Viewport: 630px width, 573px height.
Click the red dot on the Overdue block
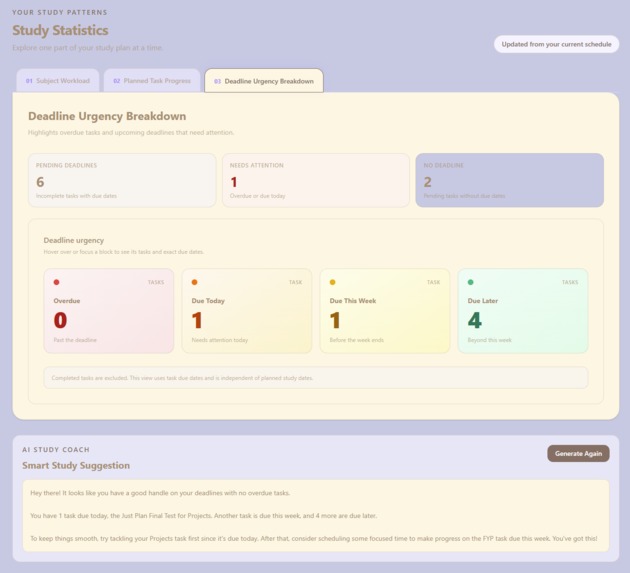[x=57, y=282]
